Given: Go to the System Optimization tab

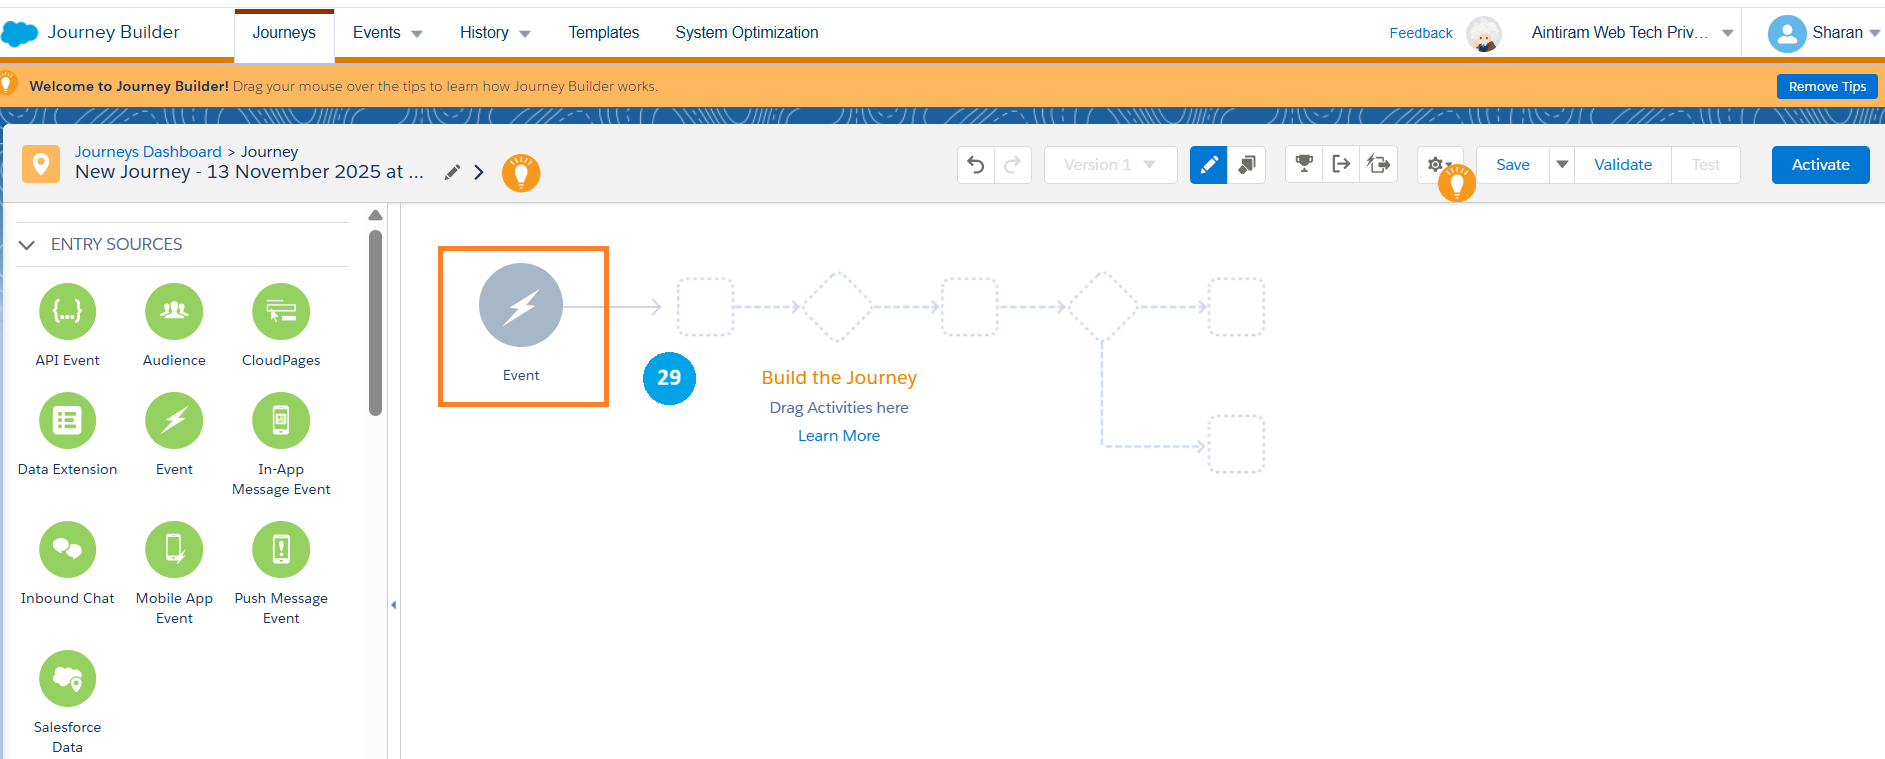Looking at the screenshot, I should click(746, 33).
